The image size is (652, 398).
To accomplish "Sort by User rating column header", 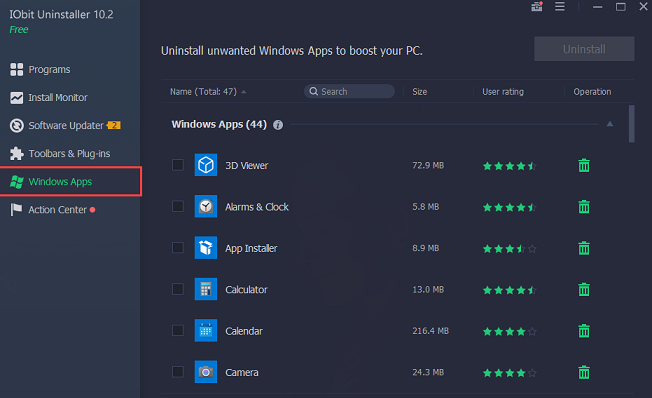I will click(503, 91).
